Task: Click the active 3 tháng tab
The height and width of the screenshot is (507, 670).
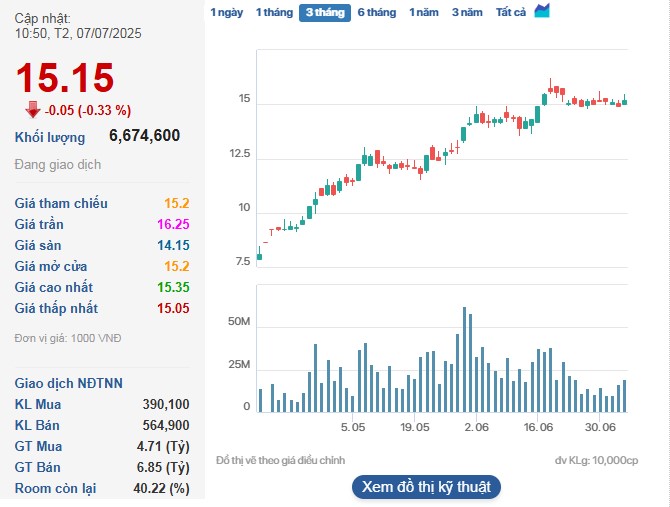Action: tap(324, 13)
